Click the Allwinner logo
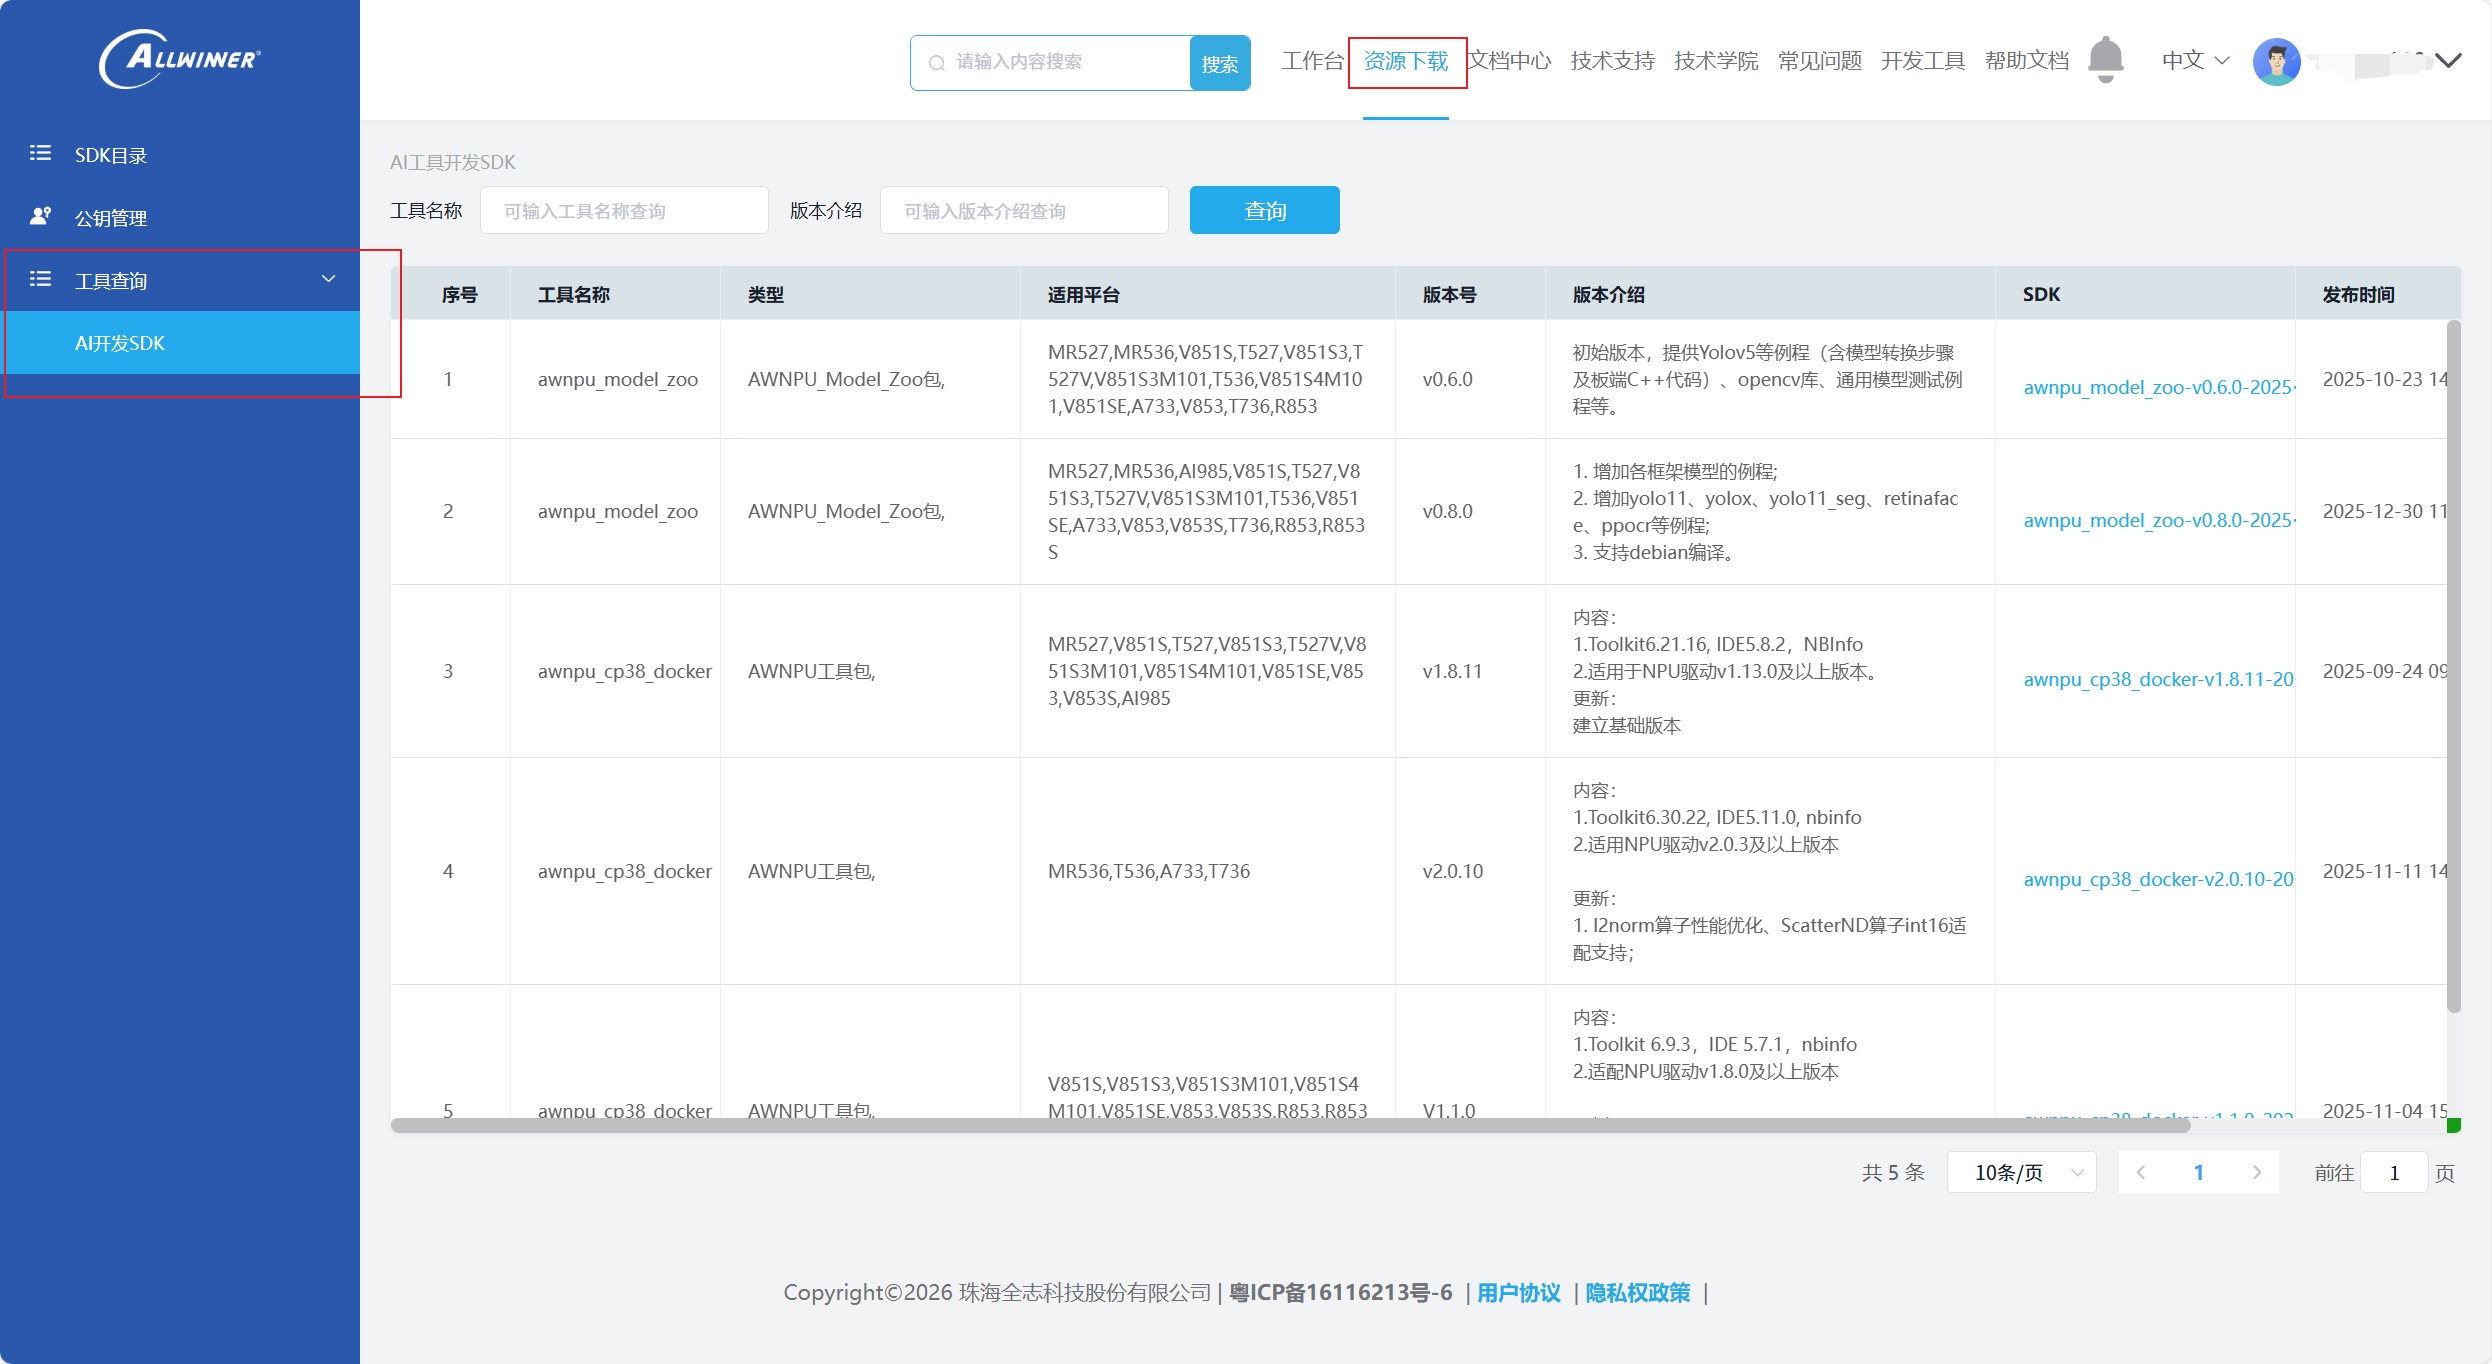This screenshot has width=2492, height=1364. click(180, 59)
